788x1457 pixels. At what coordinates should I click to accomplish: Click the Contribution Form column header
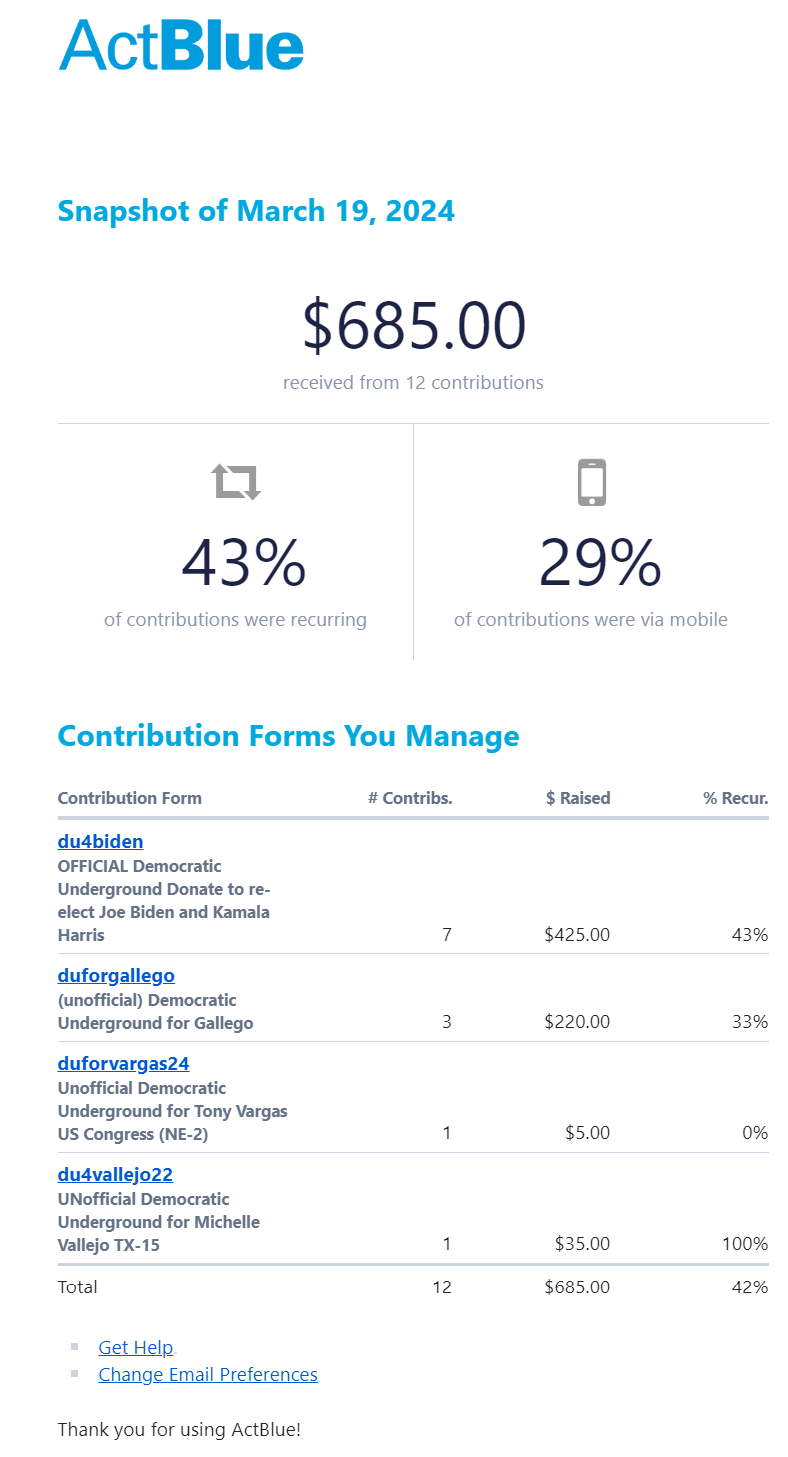pyautogui.click(x=130, y=798)
